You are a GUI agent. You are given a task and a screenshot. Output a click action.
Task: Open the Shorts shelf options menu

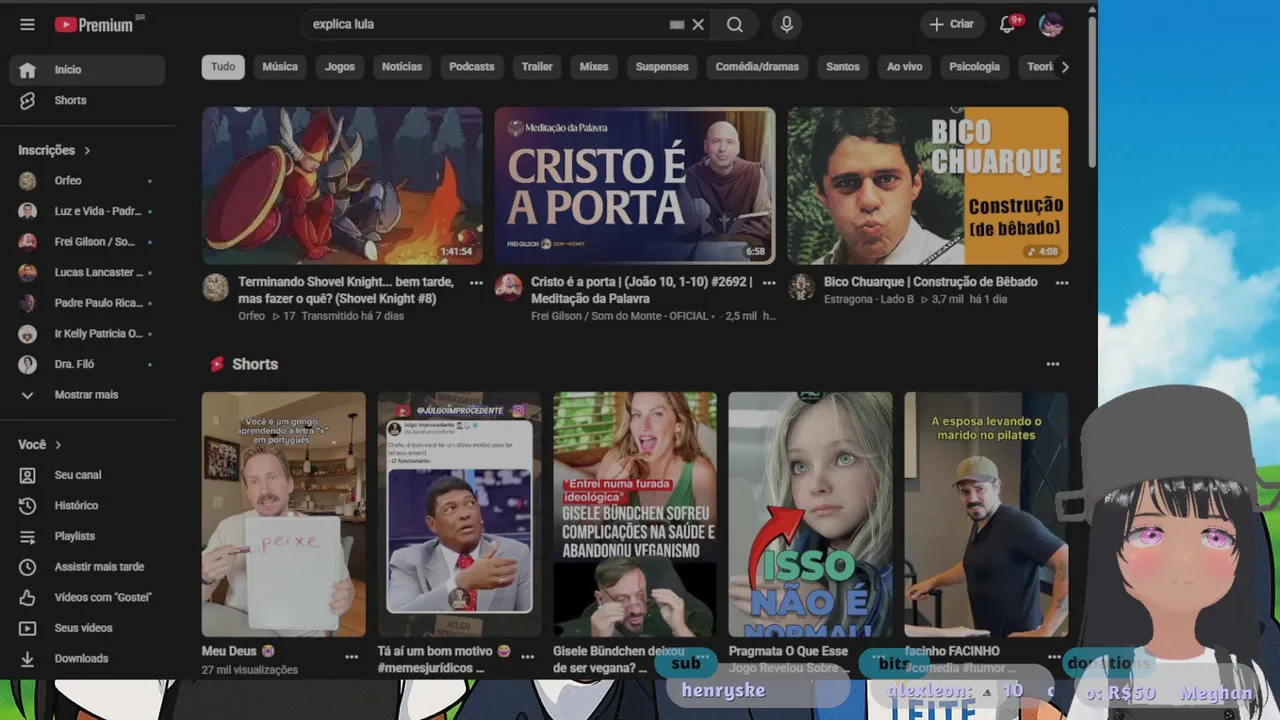pos(1052,364)
